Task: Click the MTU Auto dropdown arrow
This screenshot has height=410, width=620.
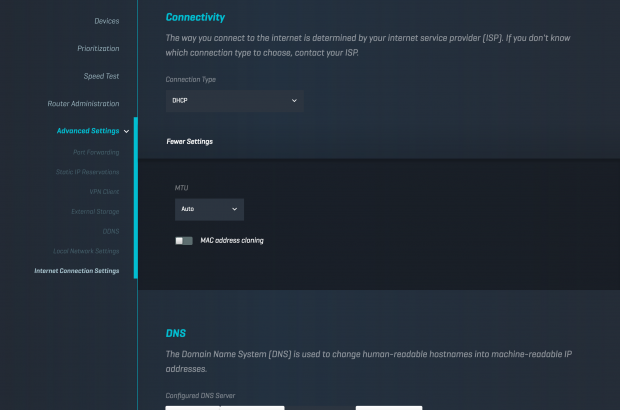Action: point(235,209)
